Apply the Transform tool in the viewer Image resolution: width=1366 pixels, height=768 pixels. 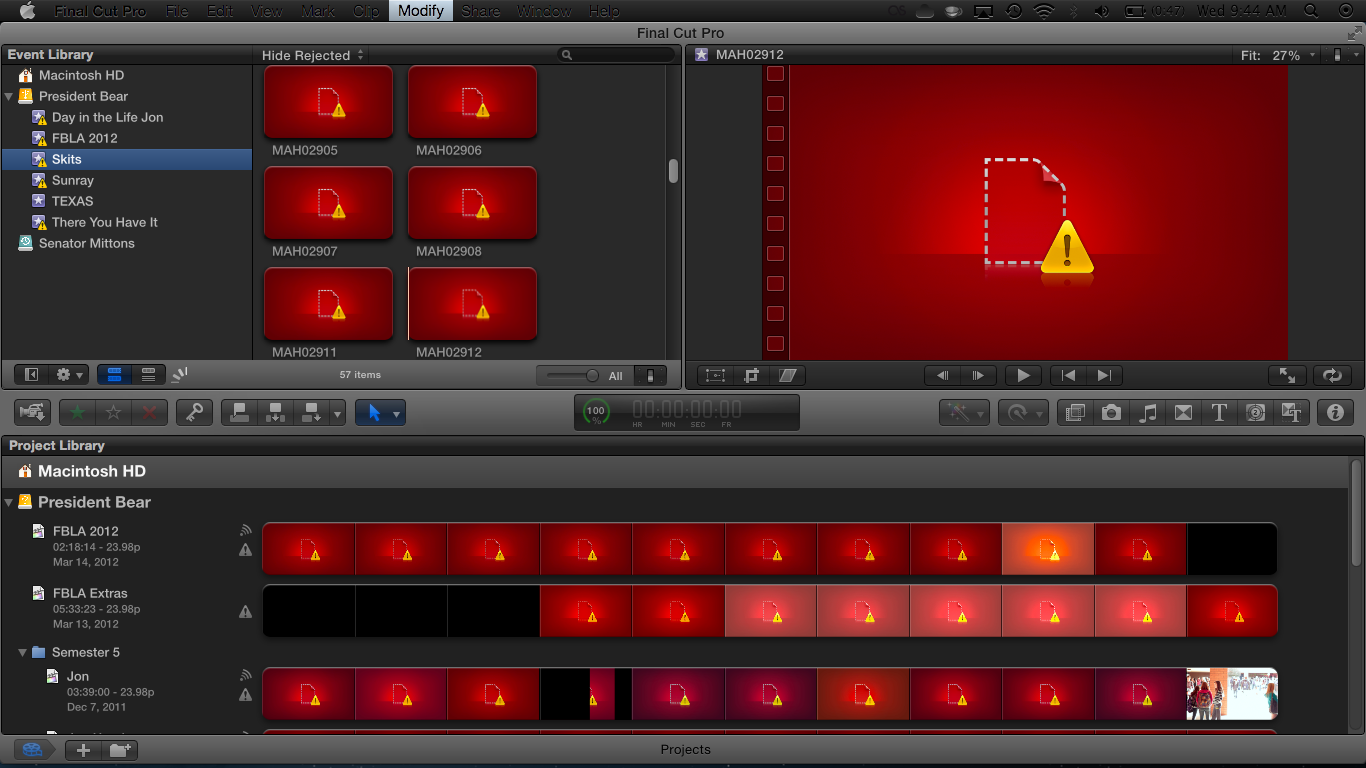coord(715,376)
